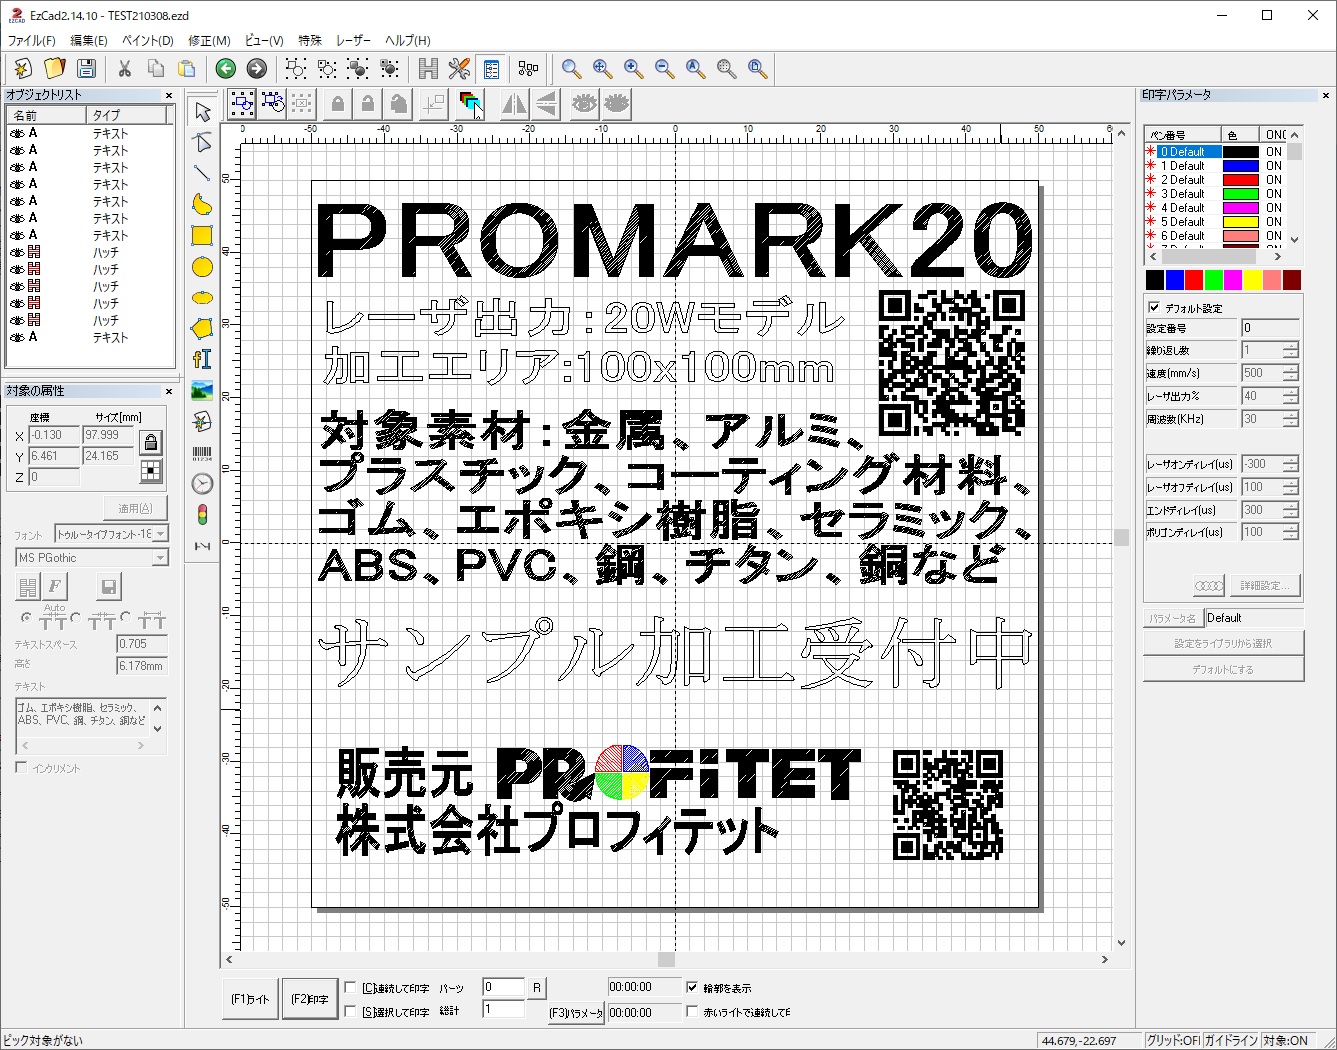Click the エンドディレイ spinner arrows
The height and width of the screenshot is (1050, 1337).
(1291, 510)
